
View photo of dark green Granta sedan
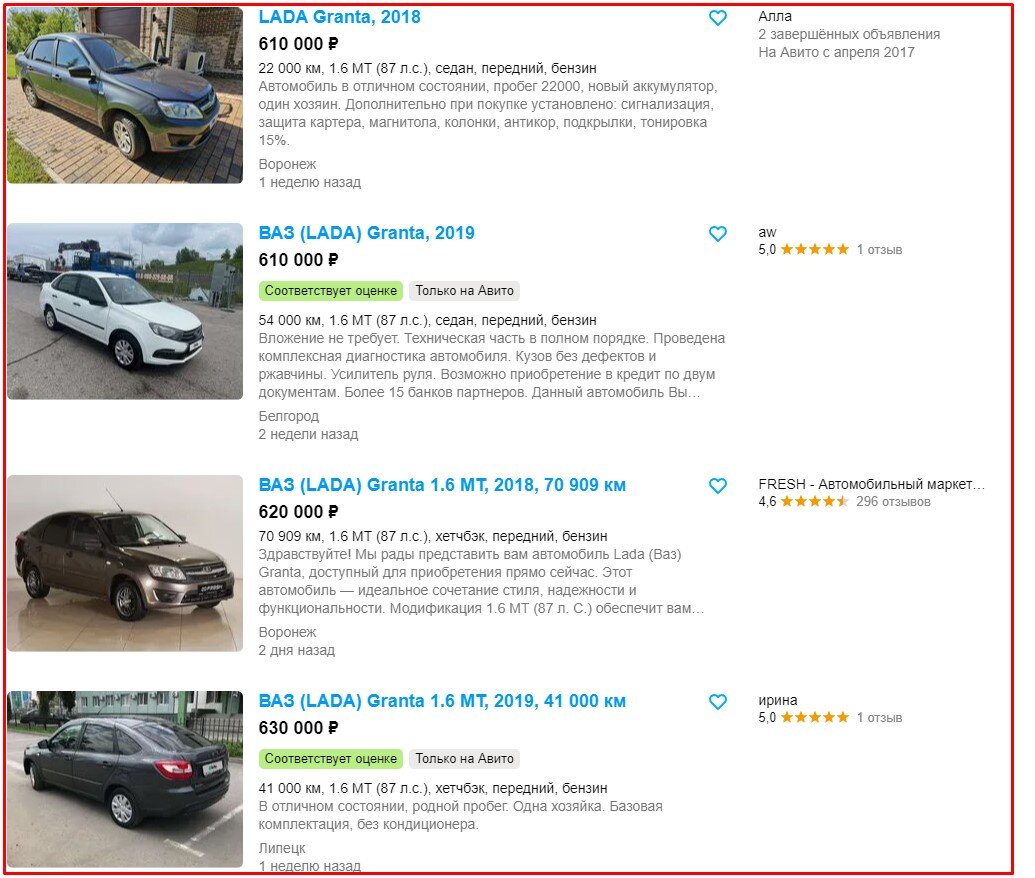click(x=125, y=95)
